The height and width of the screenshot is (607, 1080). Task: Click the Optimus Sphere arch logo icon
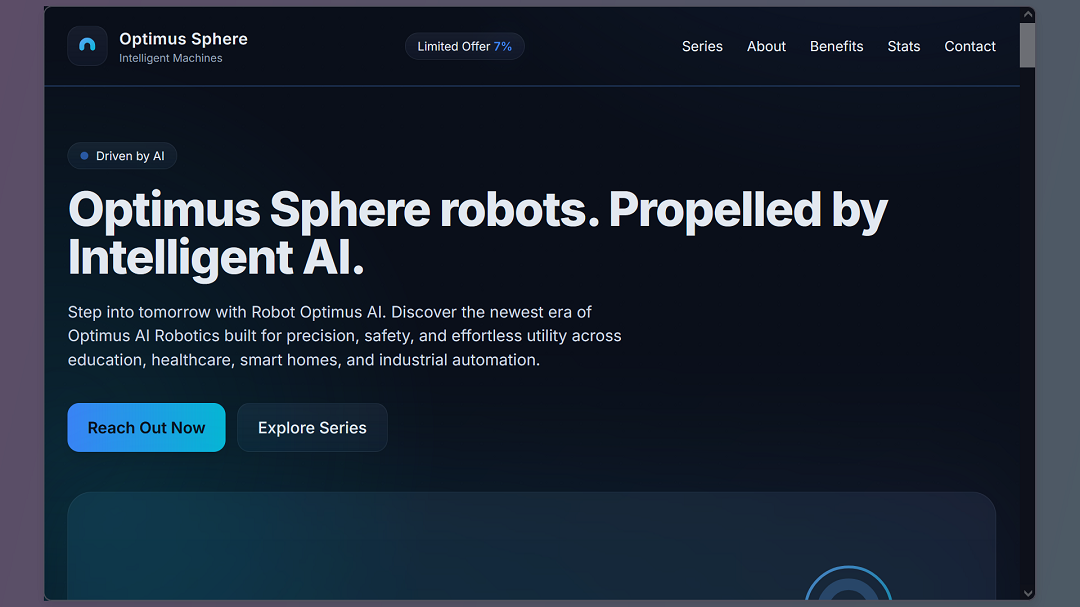point(87,46)
